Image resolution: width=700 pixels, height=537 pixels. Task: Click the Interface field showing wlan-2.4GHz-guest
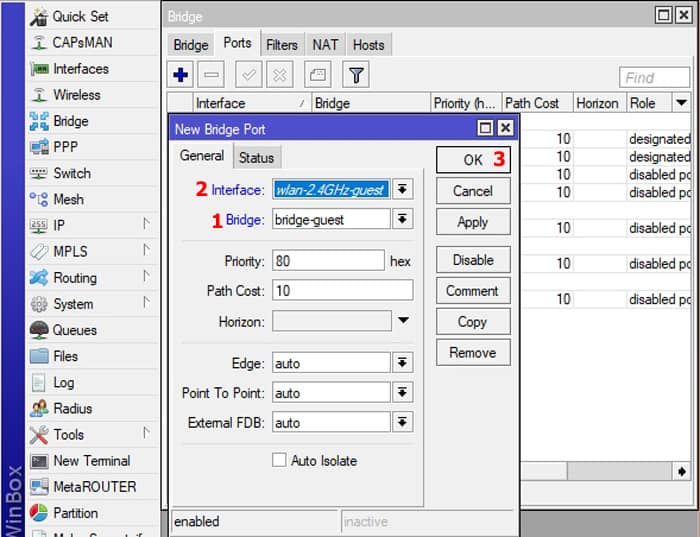click(331, 190)
